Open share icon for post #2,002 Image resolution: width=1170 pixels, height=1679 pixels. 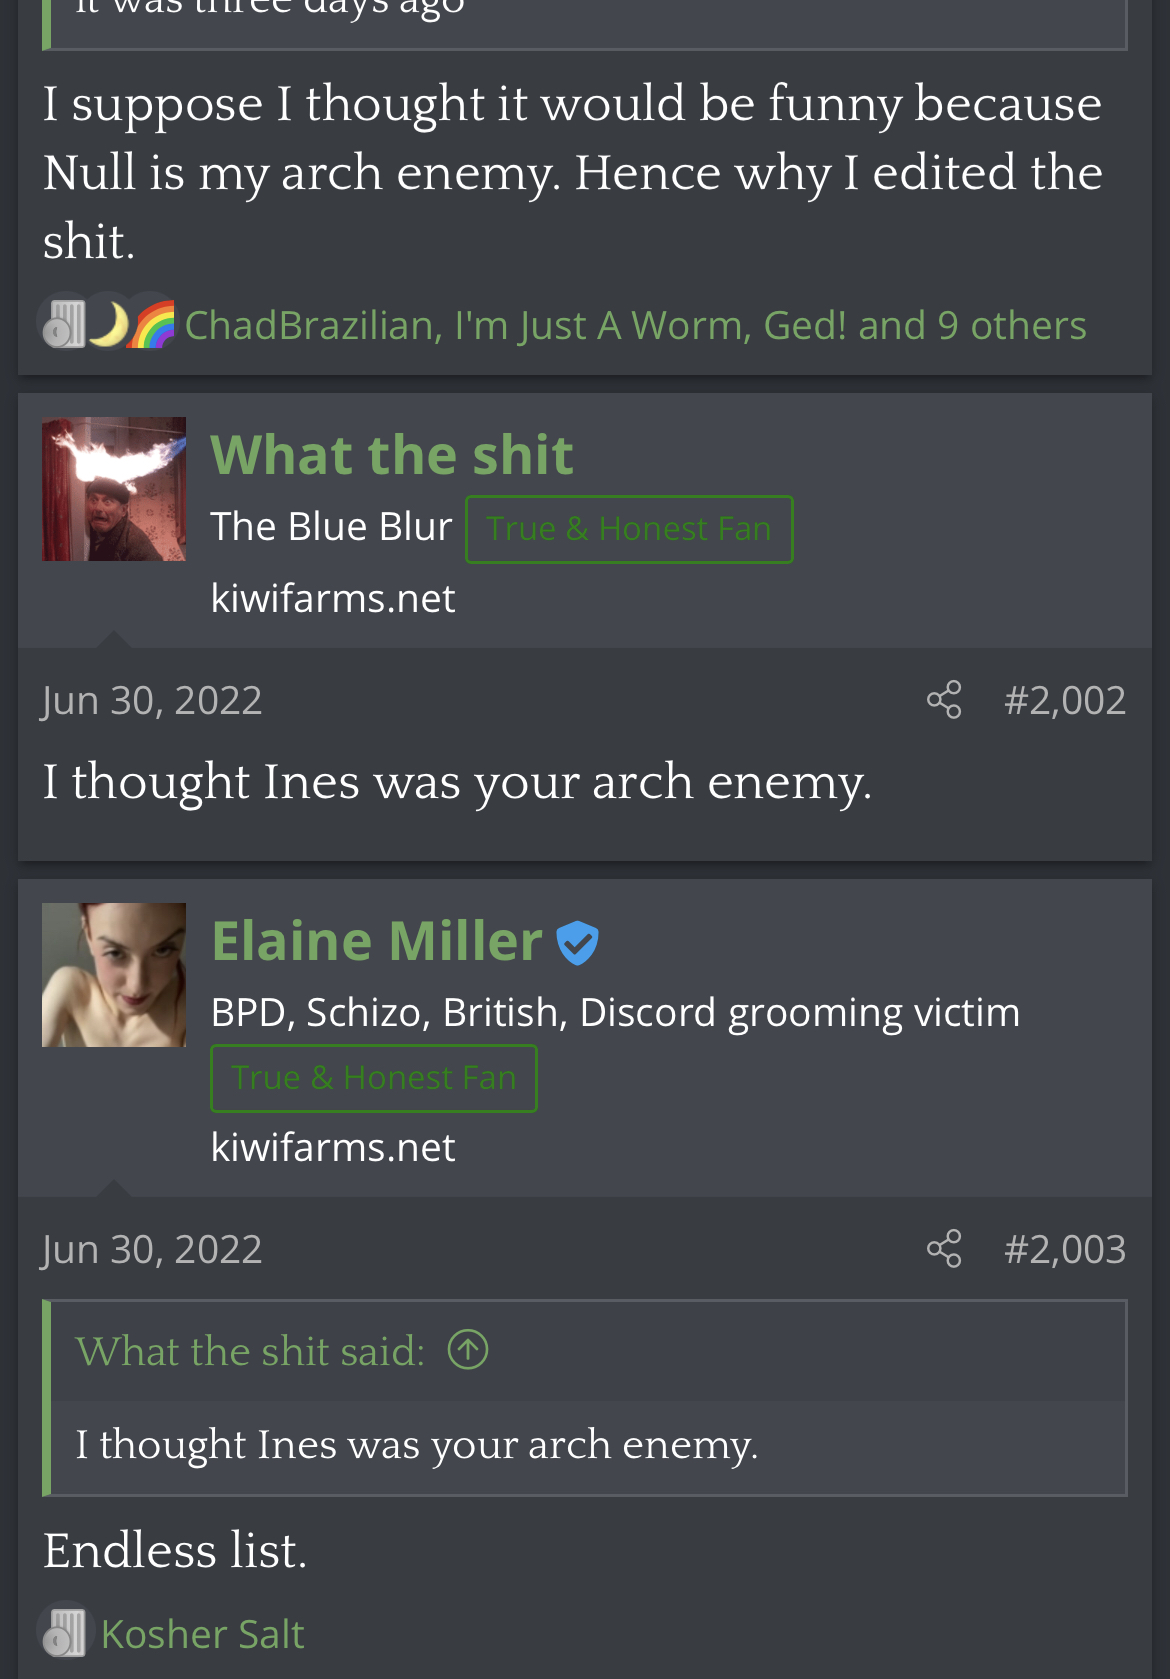[x=944, y=699]
